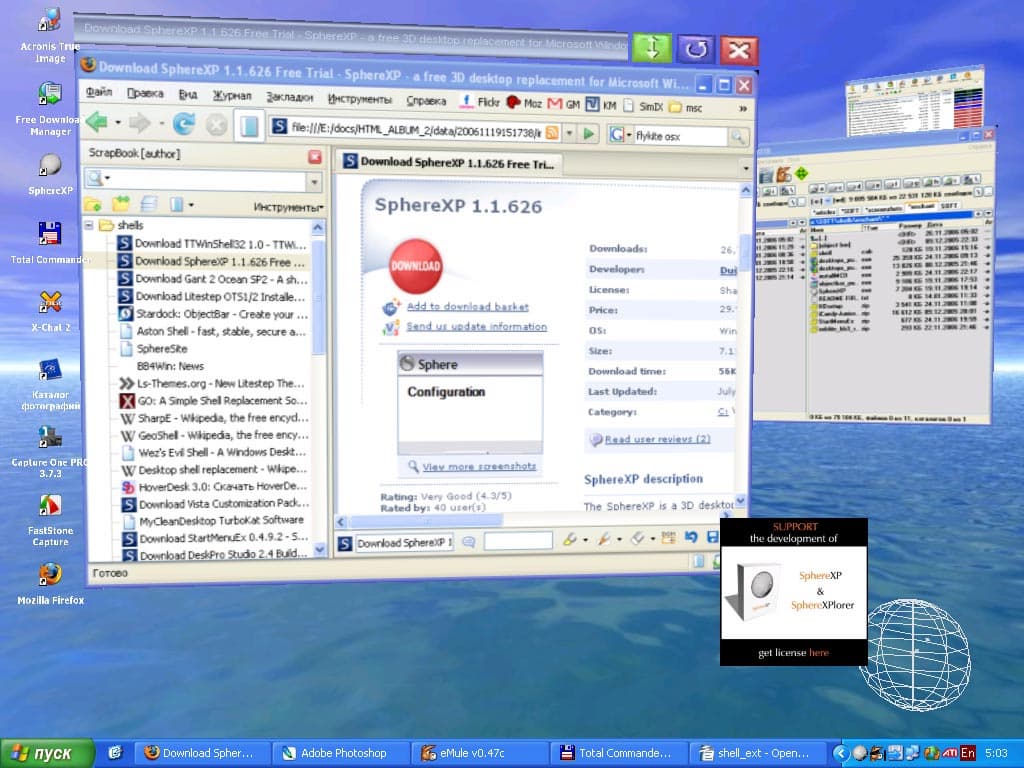
Task: Open the Закладки menu
Action: click(289, 97)
